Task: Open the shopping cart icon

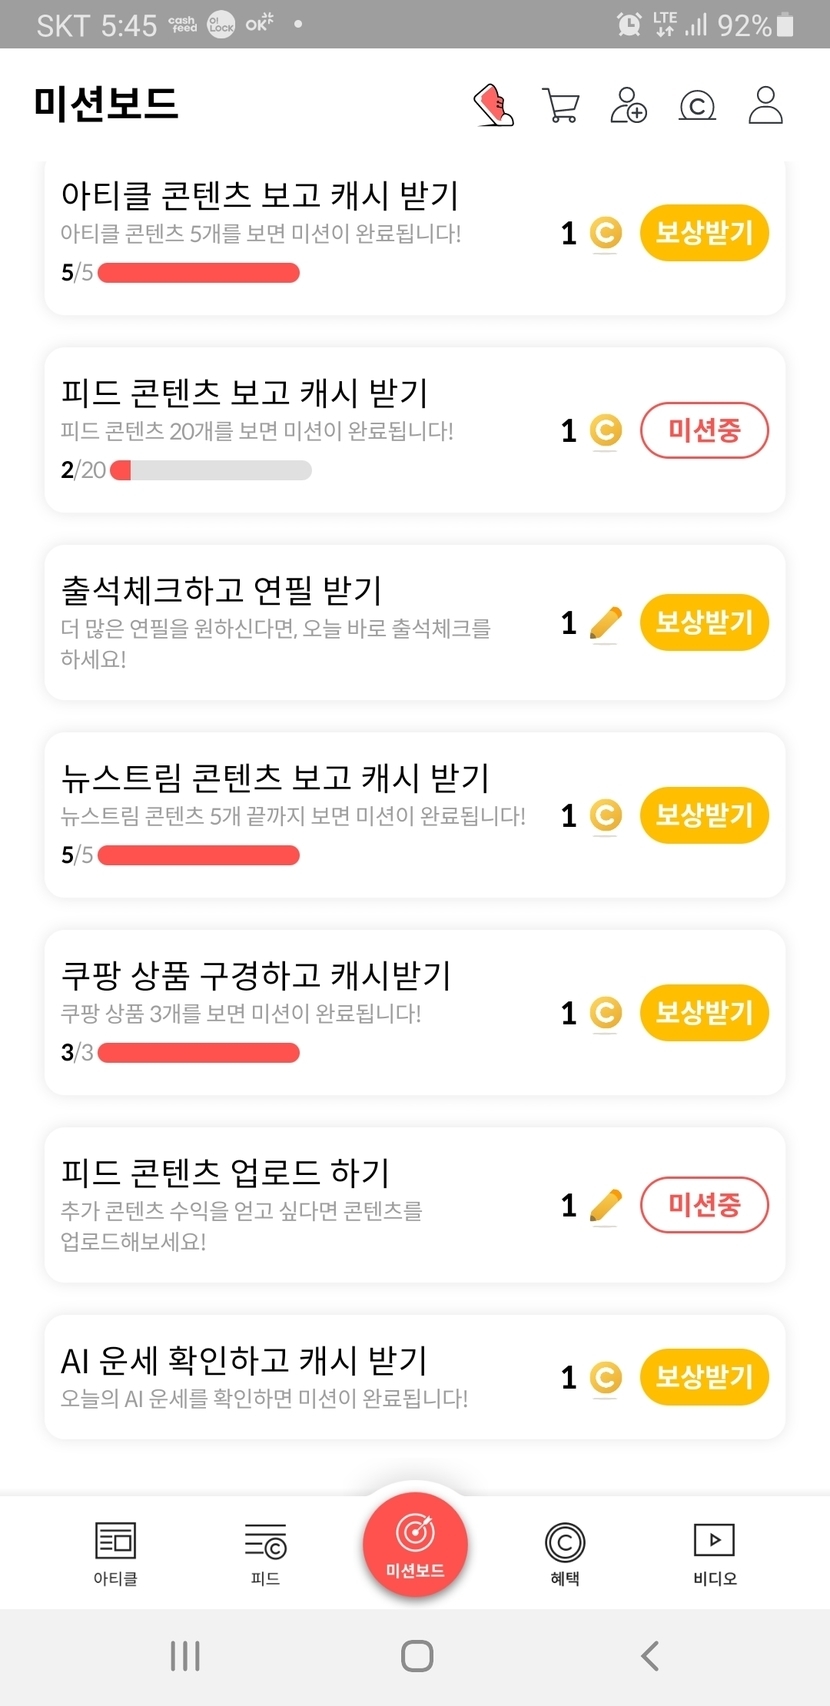Action: [561, 105]
